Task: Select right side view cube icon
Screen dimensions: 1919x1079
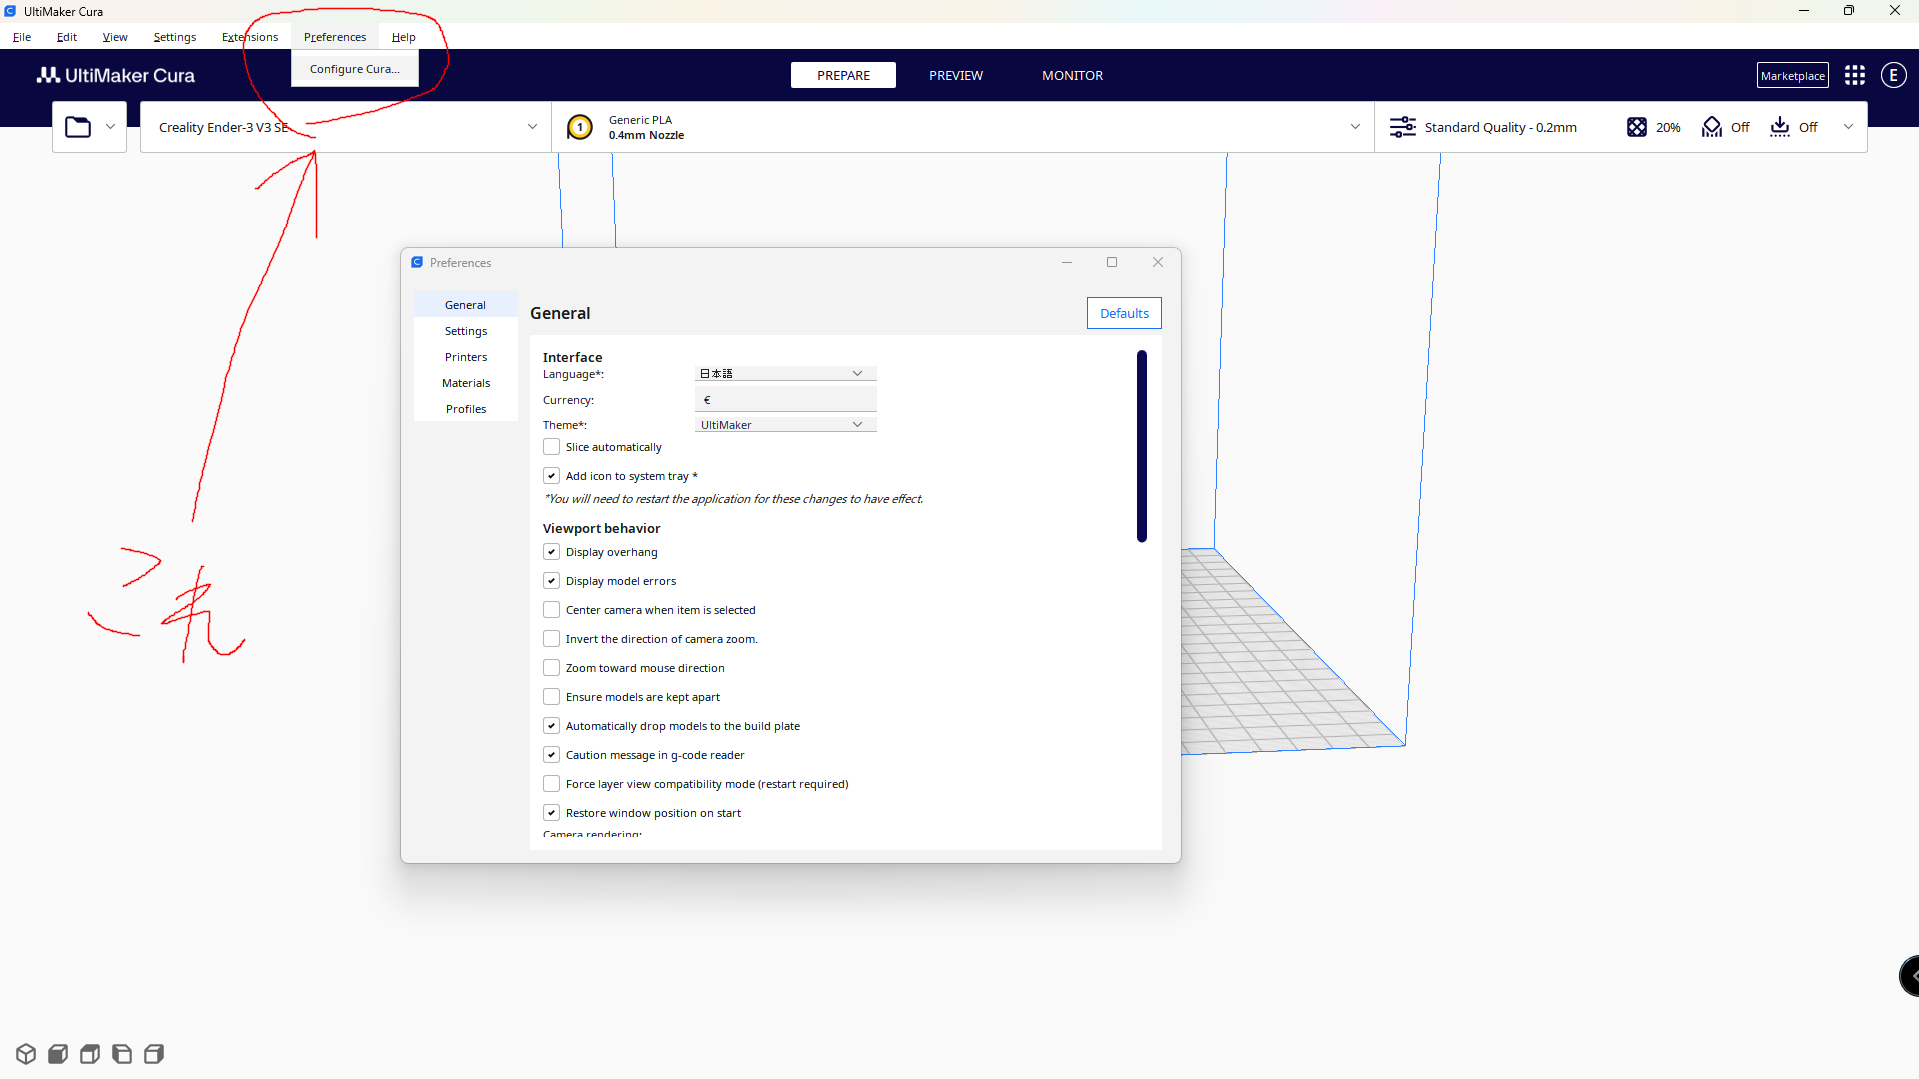Action: (x=154, y=1054)
